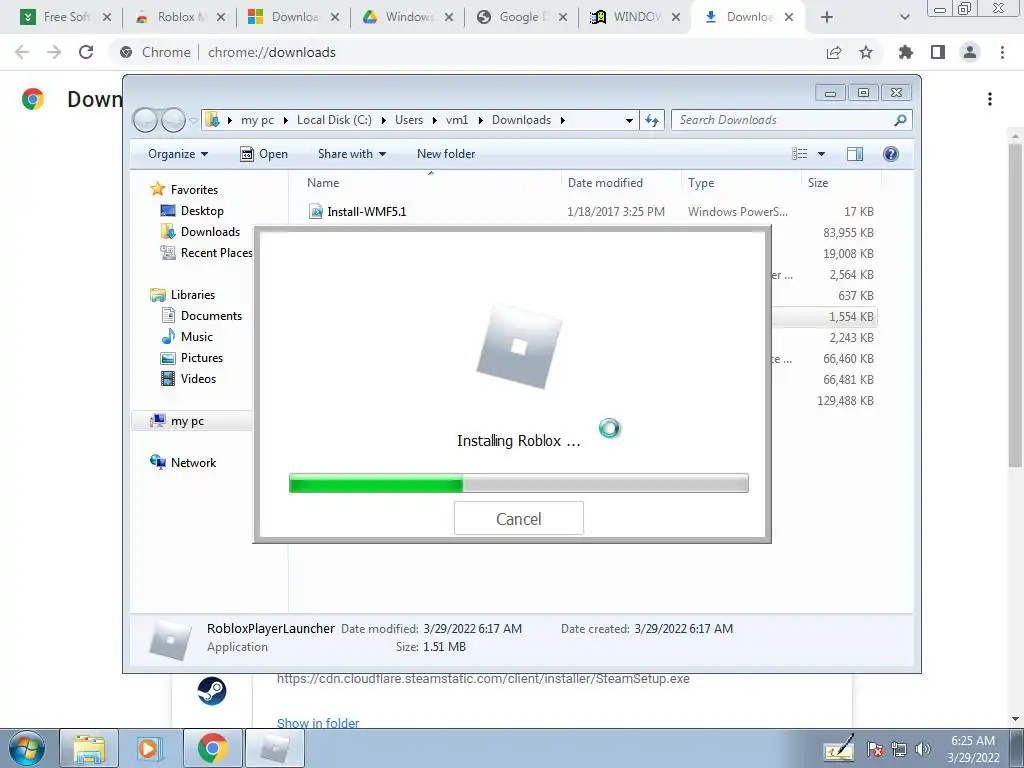
Task: Open Chrome extensions puzzle icon
Action: [906, 52]
